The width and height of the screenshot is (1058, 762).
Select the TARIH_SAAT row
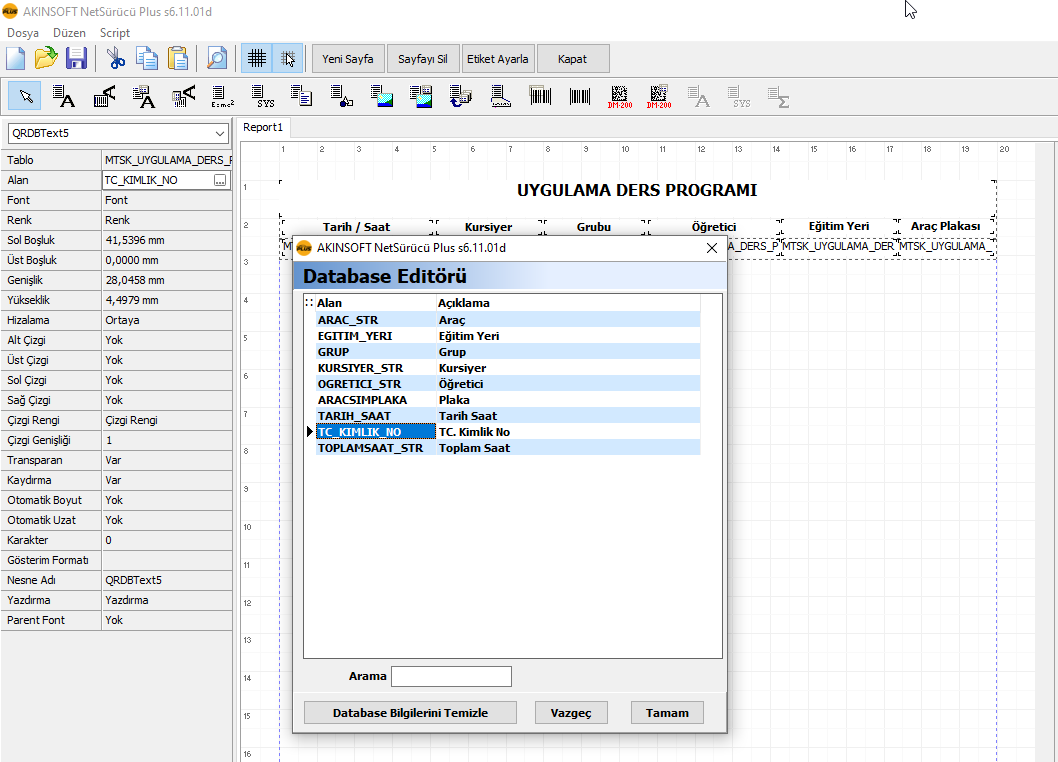pyautogui.click(x=507, y=416)
